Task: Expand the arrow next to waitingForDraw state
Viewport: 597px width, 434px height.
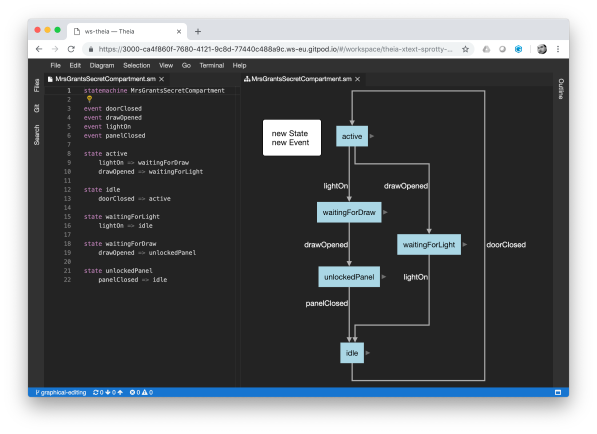Action: point(385,212)
